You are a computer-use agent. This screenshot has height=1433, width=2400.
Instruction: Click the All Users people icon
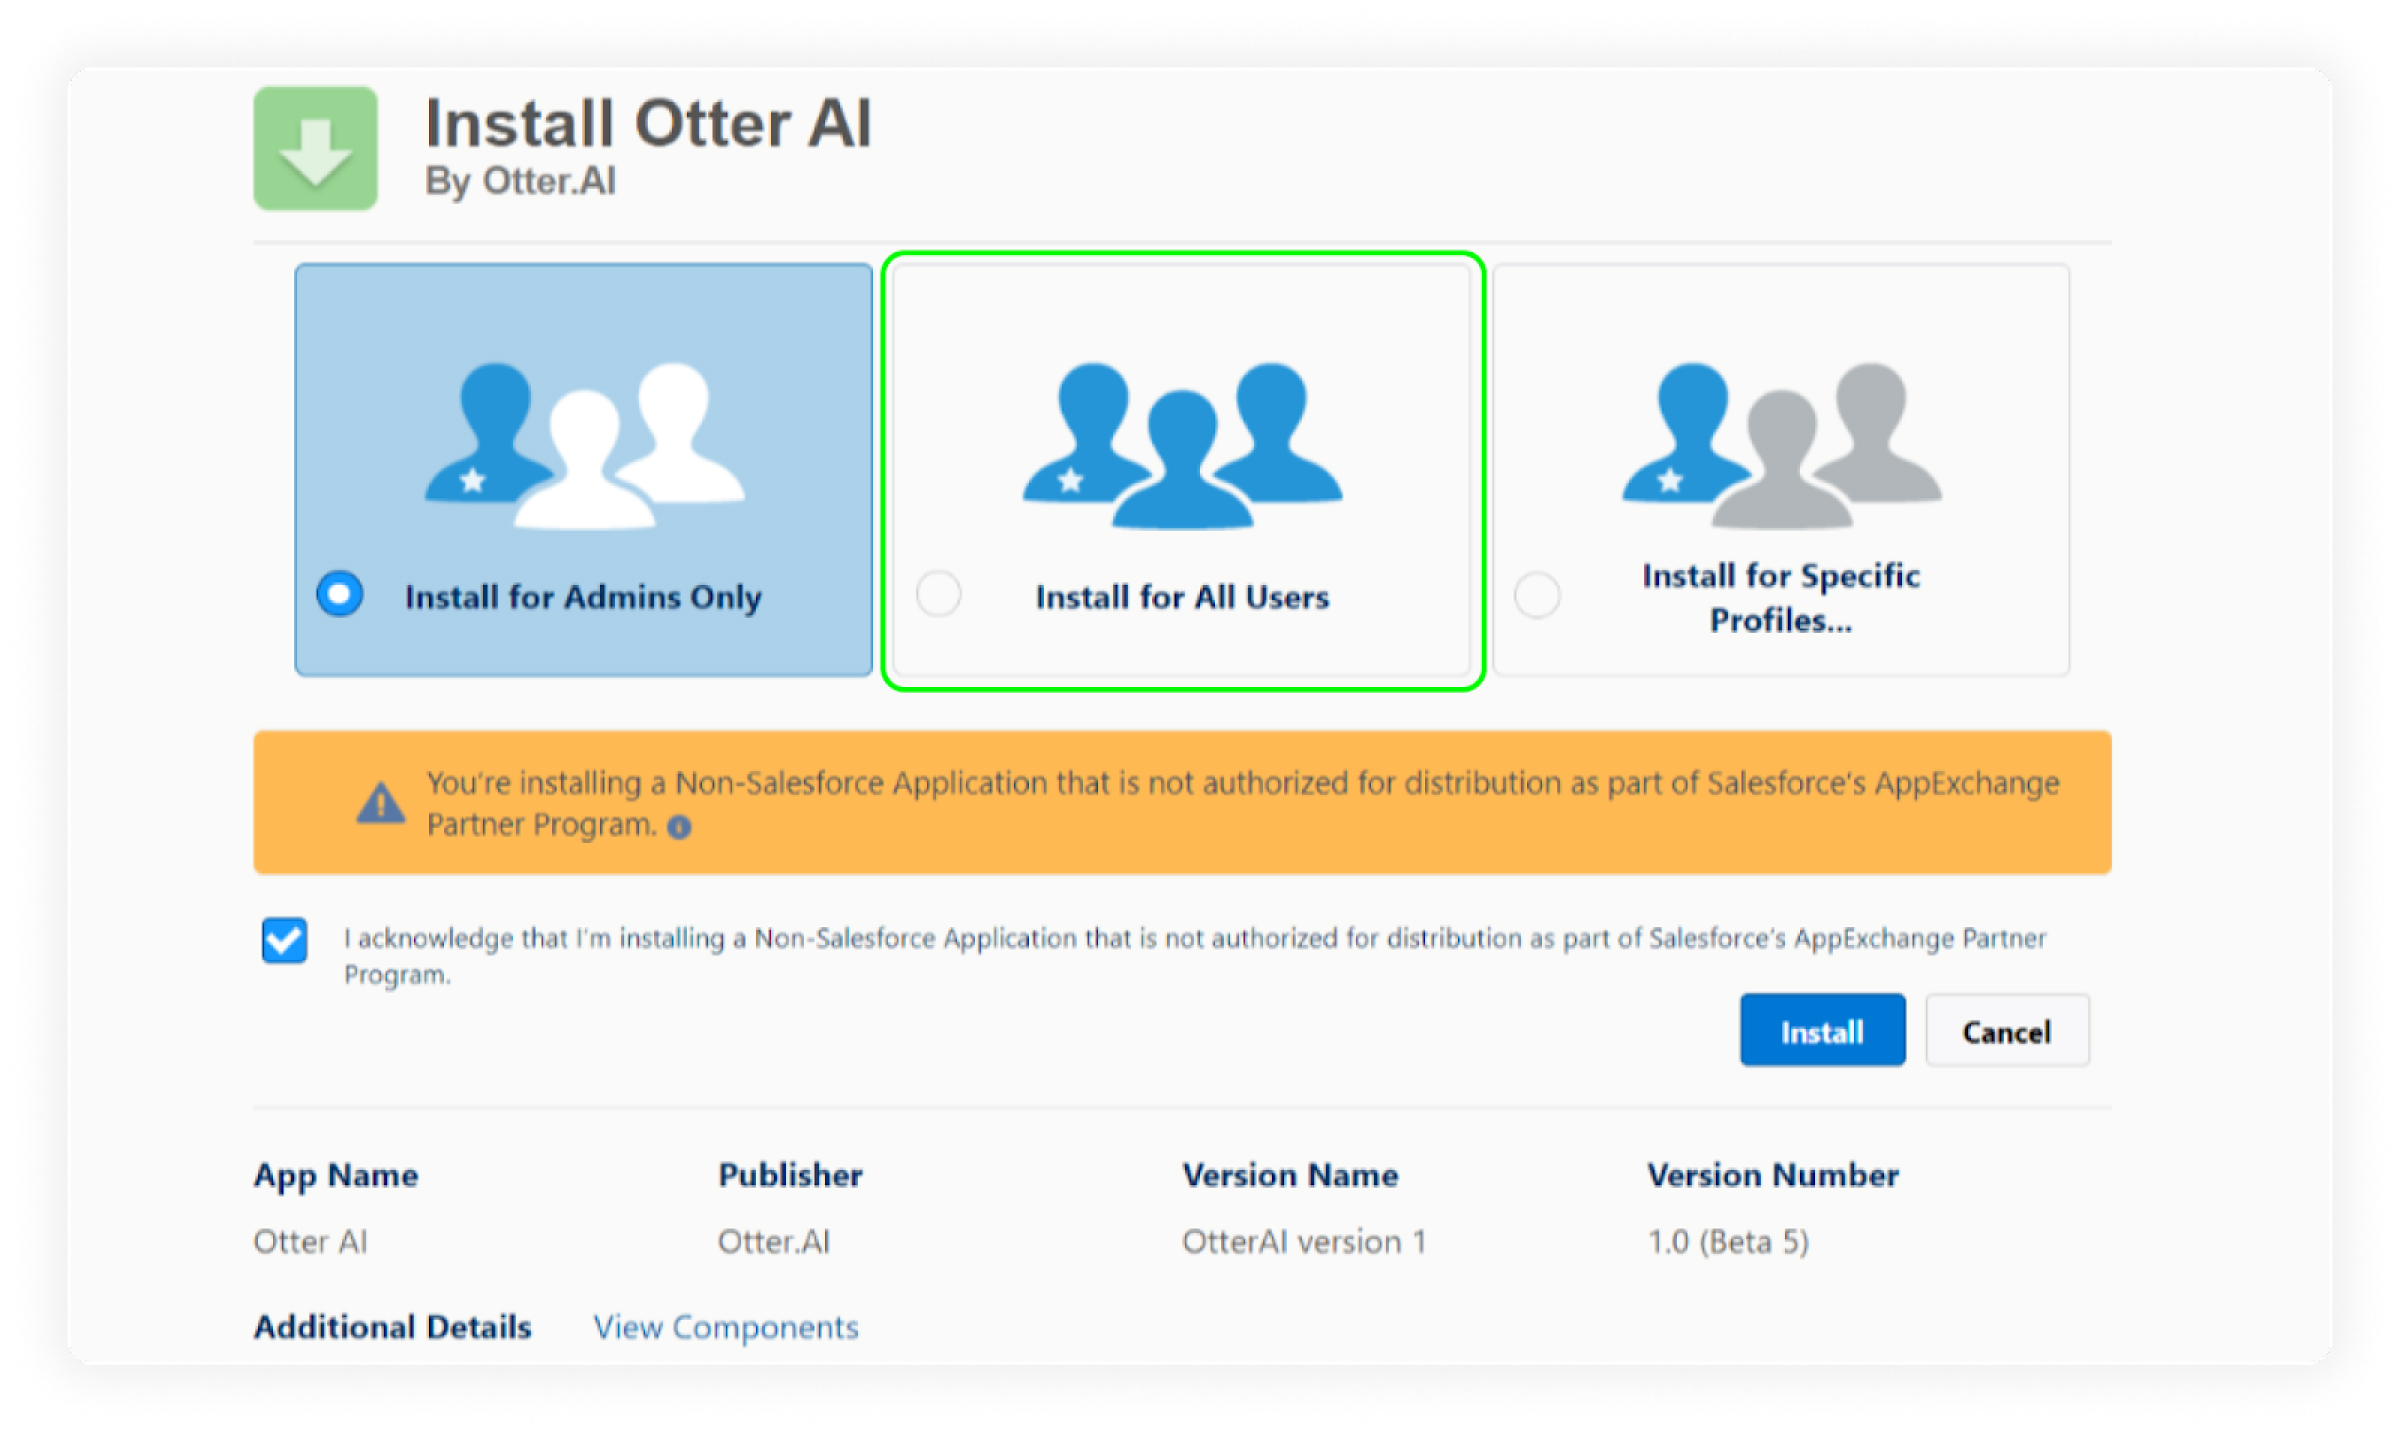click(x=1182, y=445)
